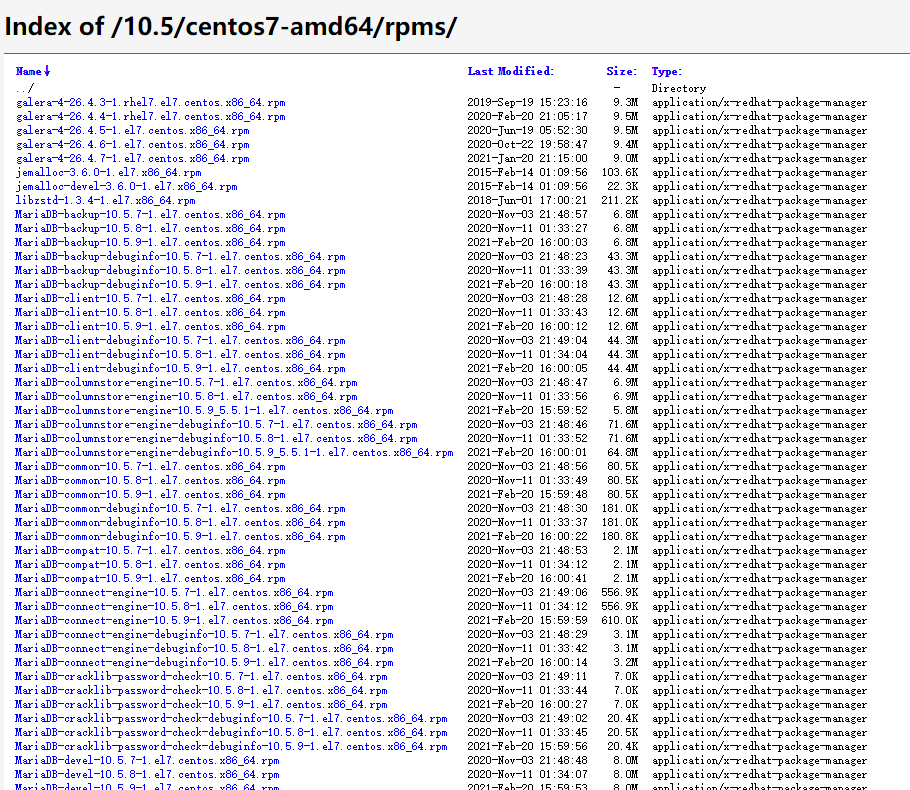The width and height of the screenshot is (910, 790).
Task: Open MariaDB-backup-10.5.7-1 rpm link
Action: (150, 215)
